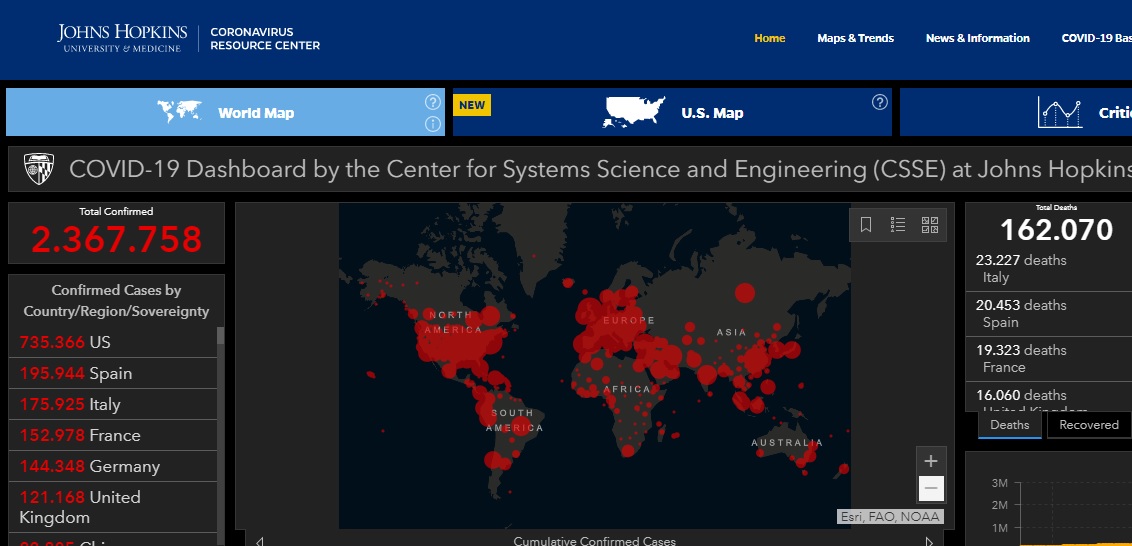This screenshot has height=546, width=1132.
Task: Click the Confirmed Cases by Country/Region/Sovereignty heading
Action: click(x=116, y=301)
